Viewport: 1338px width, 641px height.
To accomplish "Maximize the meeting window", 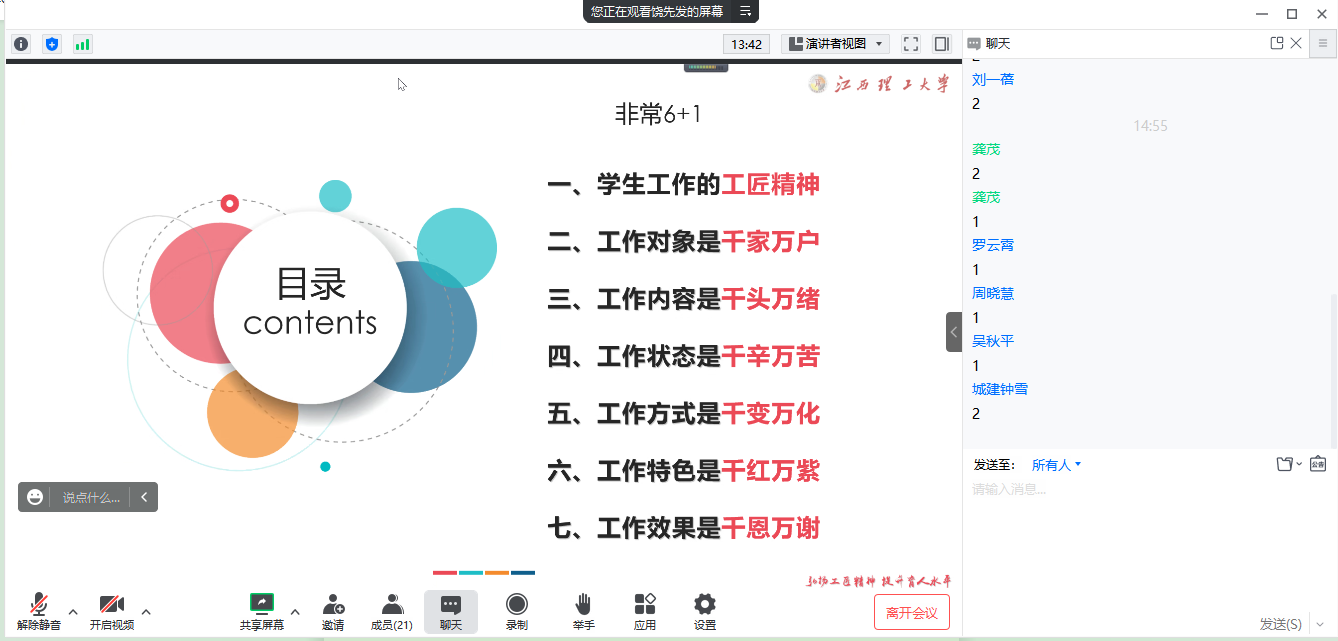I will [1292, 13].
